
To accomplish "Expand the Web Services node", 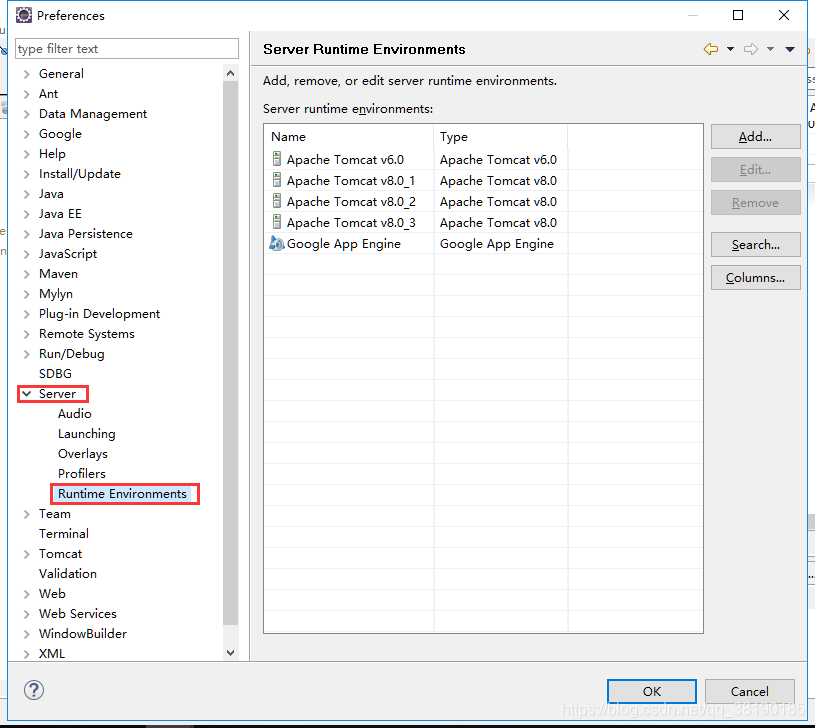I will click(27, 614).
